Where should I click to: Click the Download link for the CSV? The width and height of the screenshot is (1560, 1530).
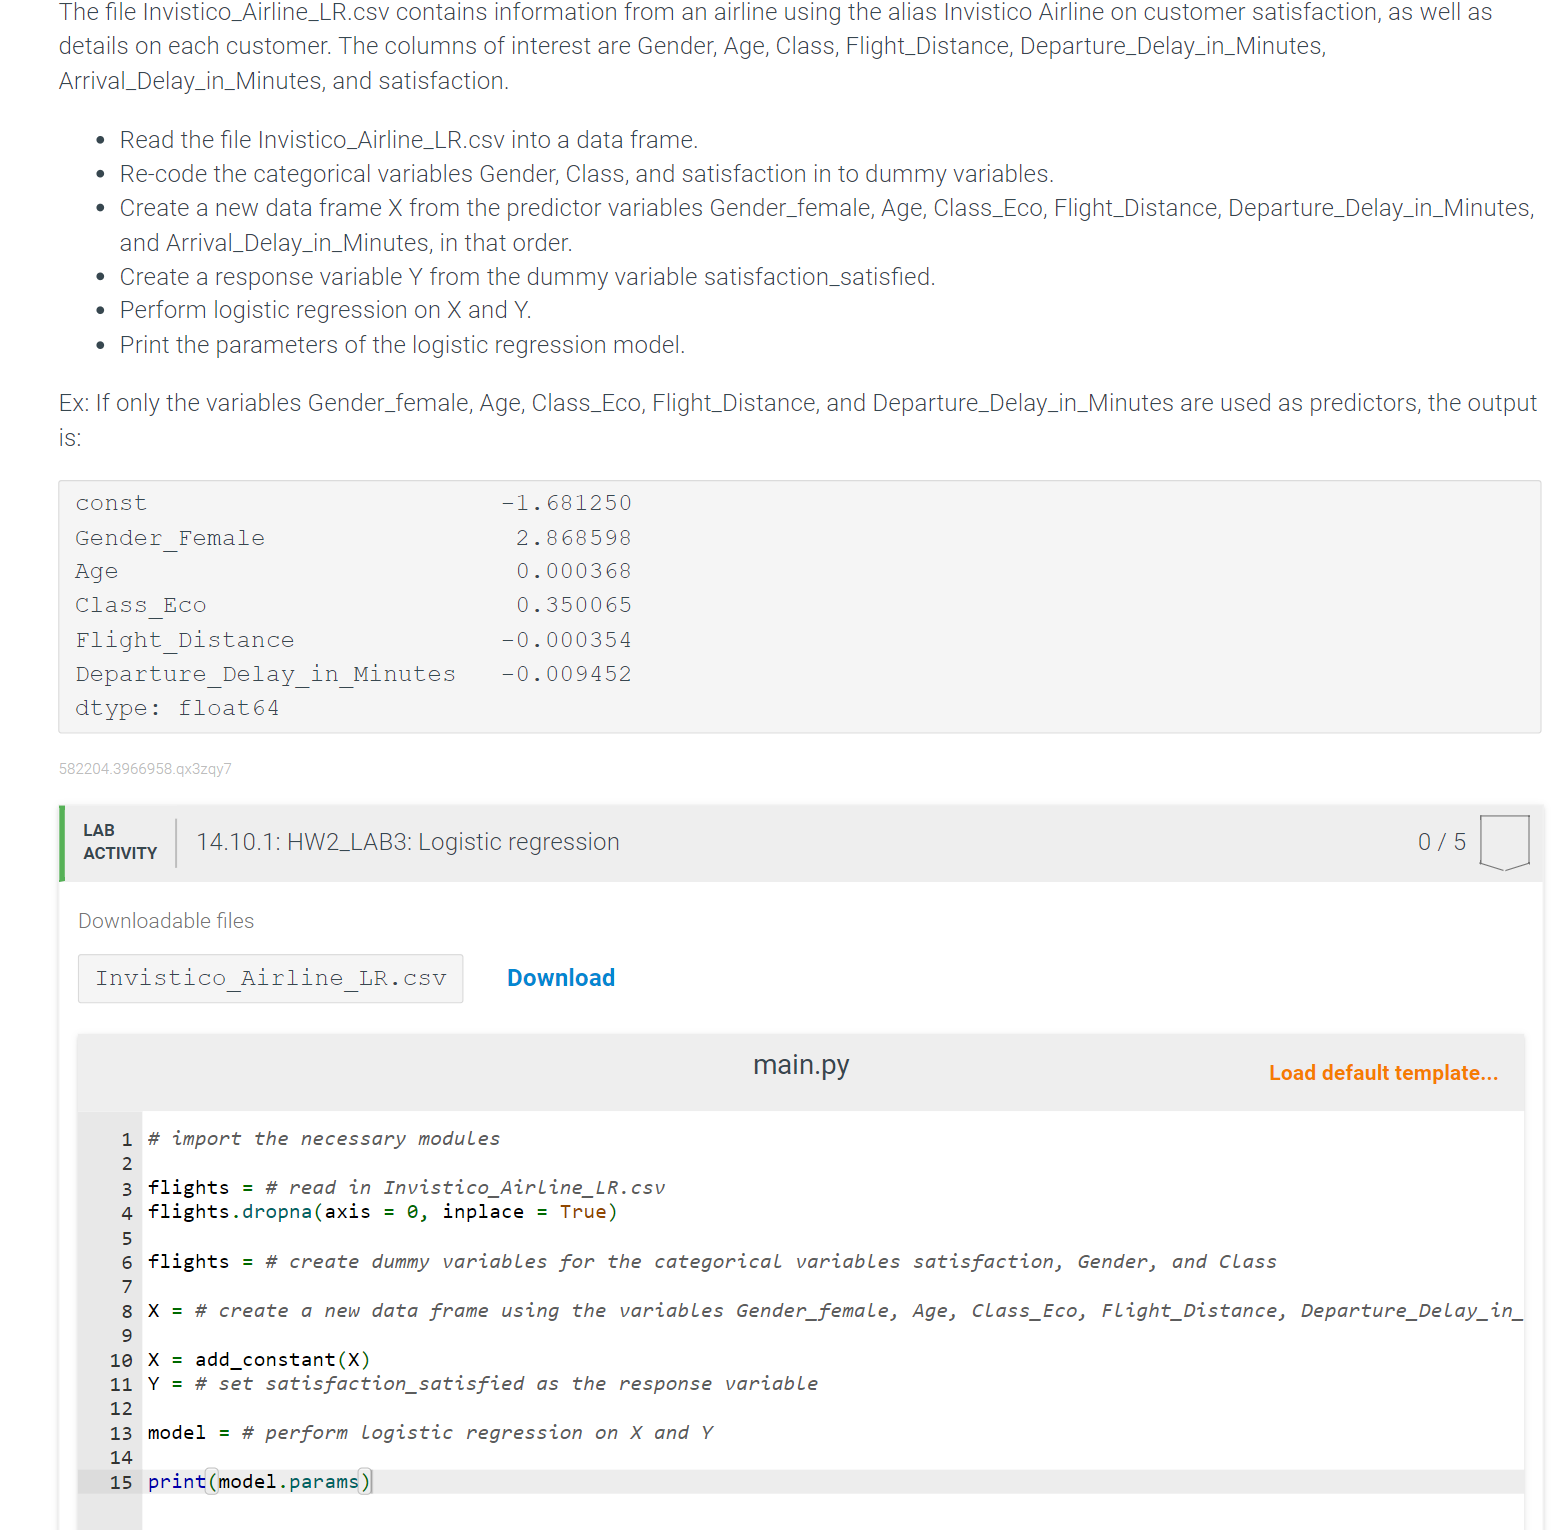point(561,978)
